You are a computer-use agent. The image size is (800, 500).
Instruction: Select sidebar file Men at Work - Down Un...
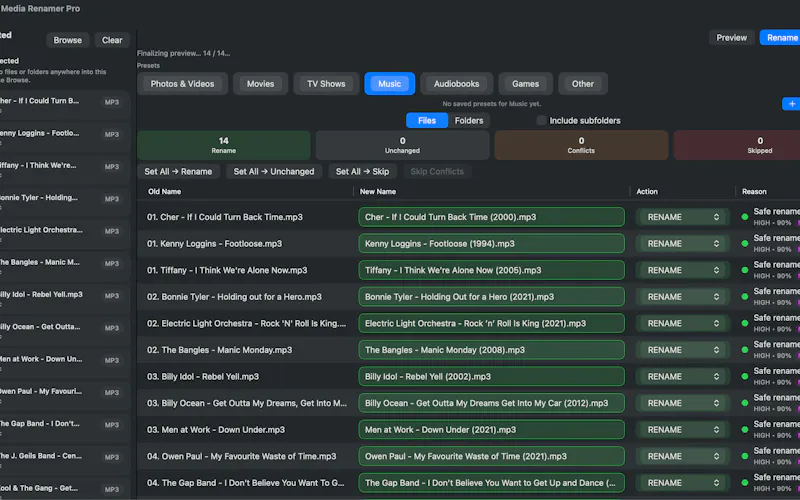[64, 363]
